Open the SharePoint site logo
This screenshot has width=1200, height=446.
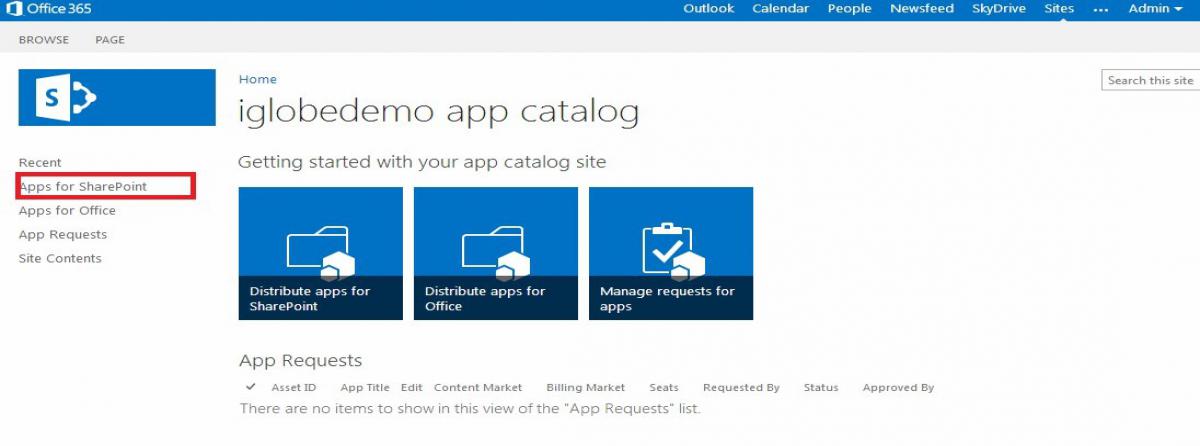117,97
